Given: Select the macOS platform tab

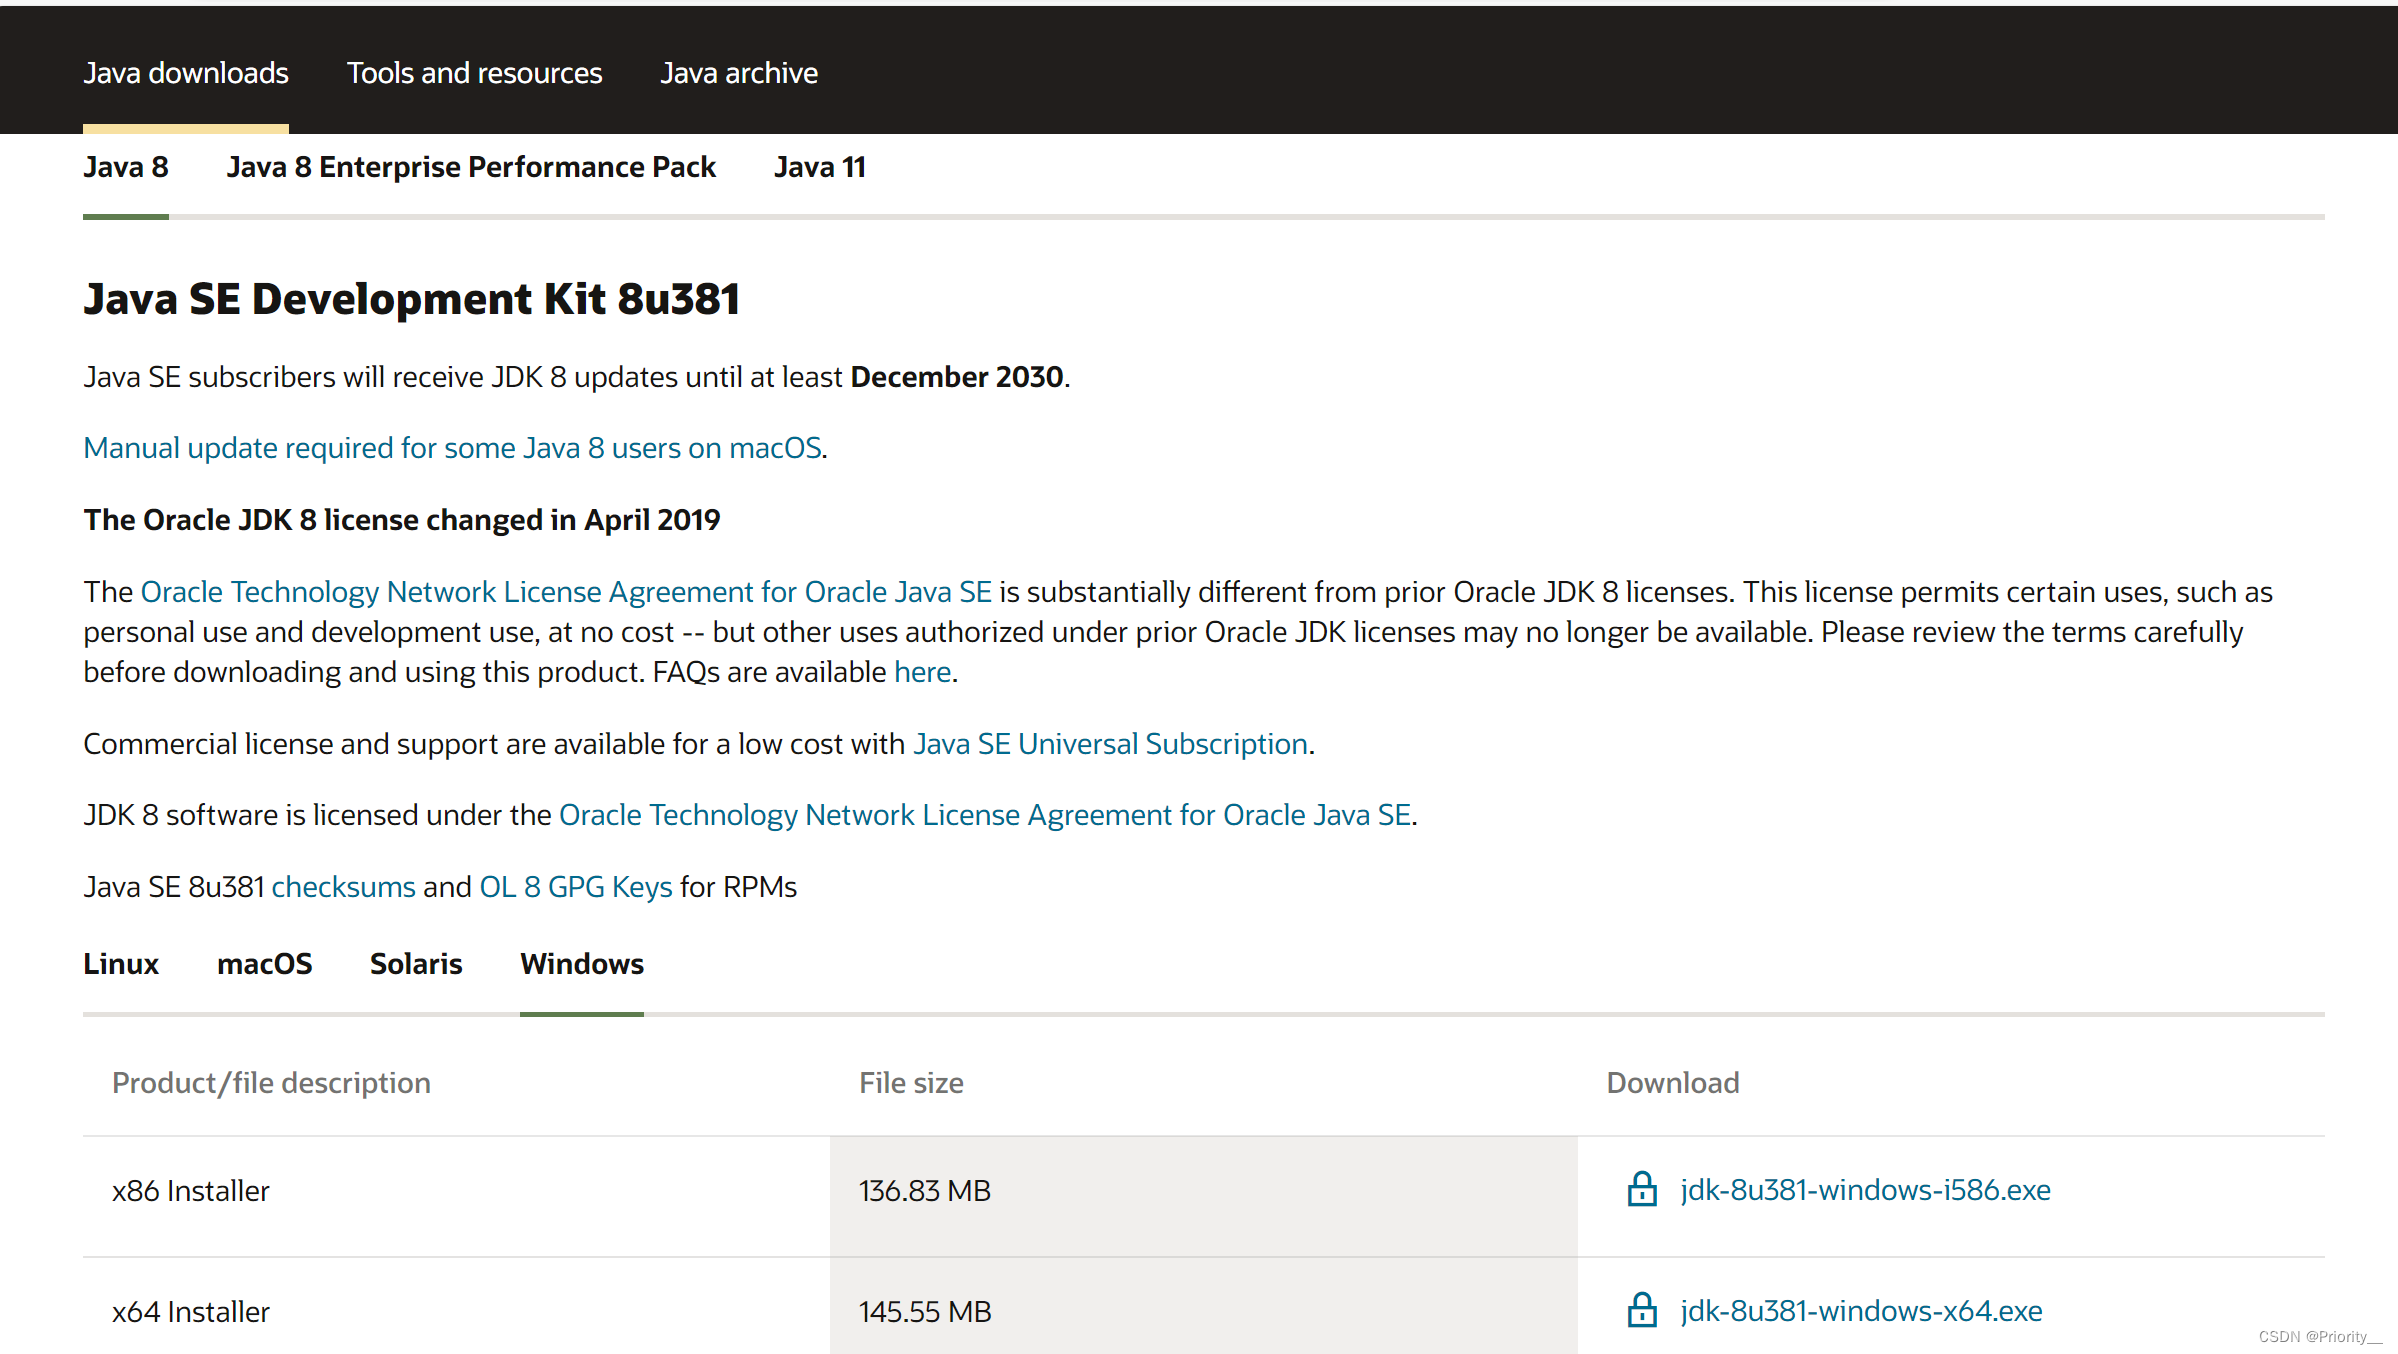Looking at the screenshot, I should point(264,964).
